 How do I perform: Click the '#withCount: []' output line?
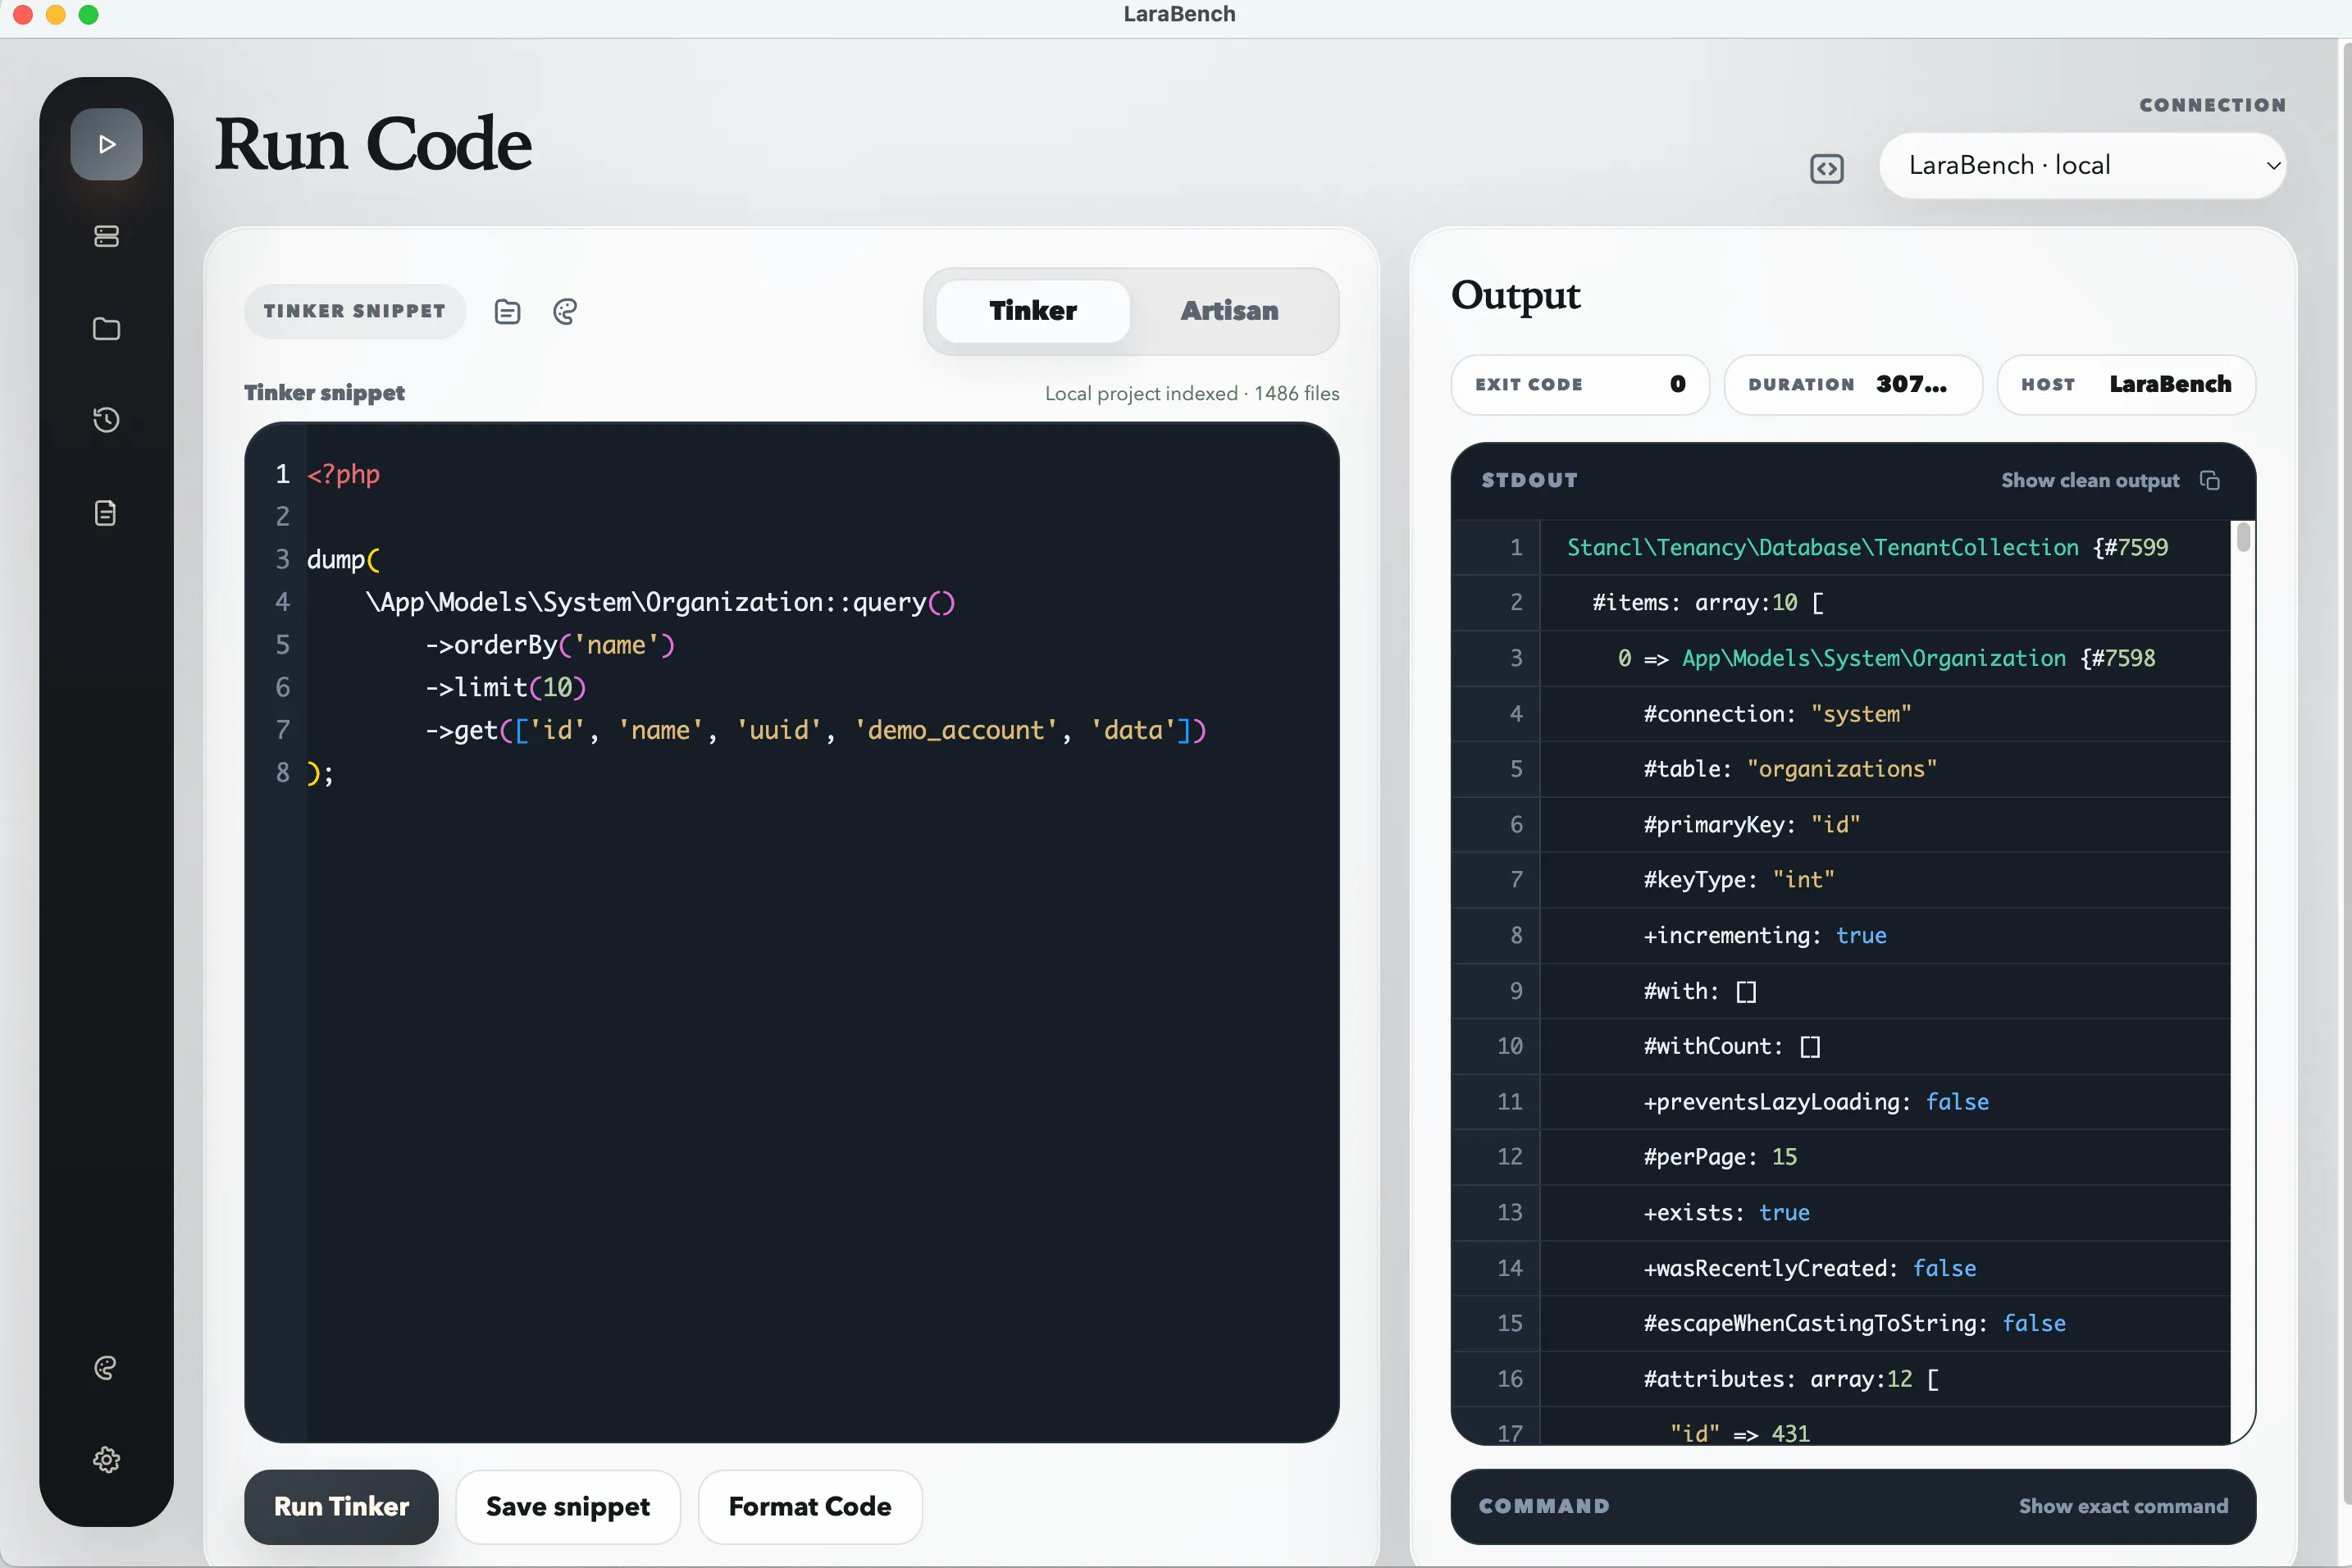coord(1732,1046)
